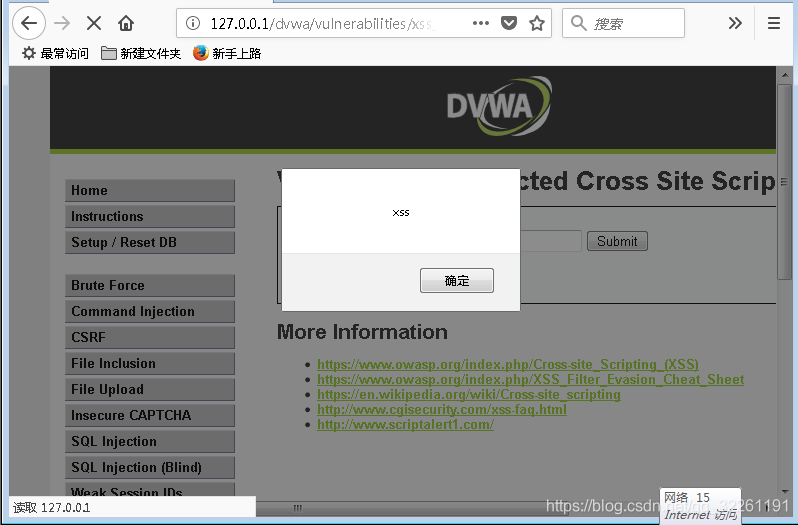The width and height of the screenshot is (798, 525).
Task: Open the File Upload menu item
Action: pyautogui.click(x=150, y=389)
